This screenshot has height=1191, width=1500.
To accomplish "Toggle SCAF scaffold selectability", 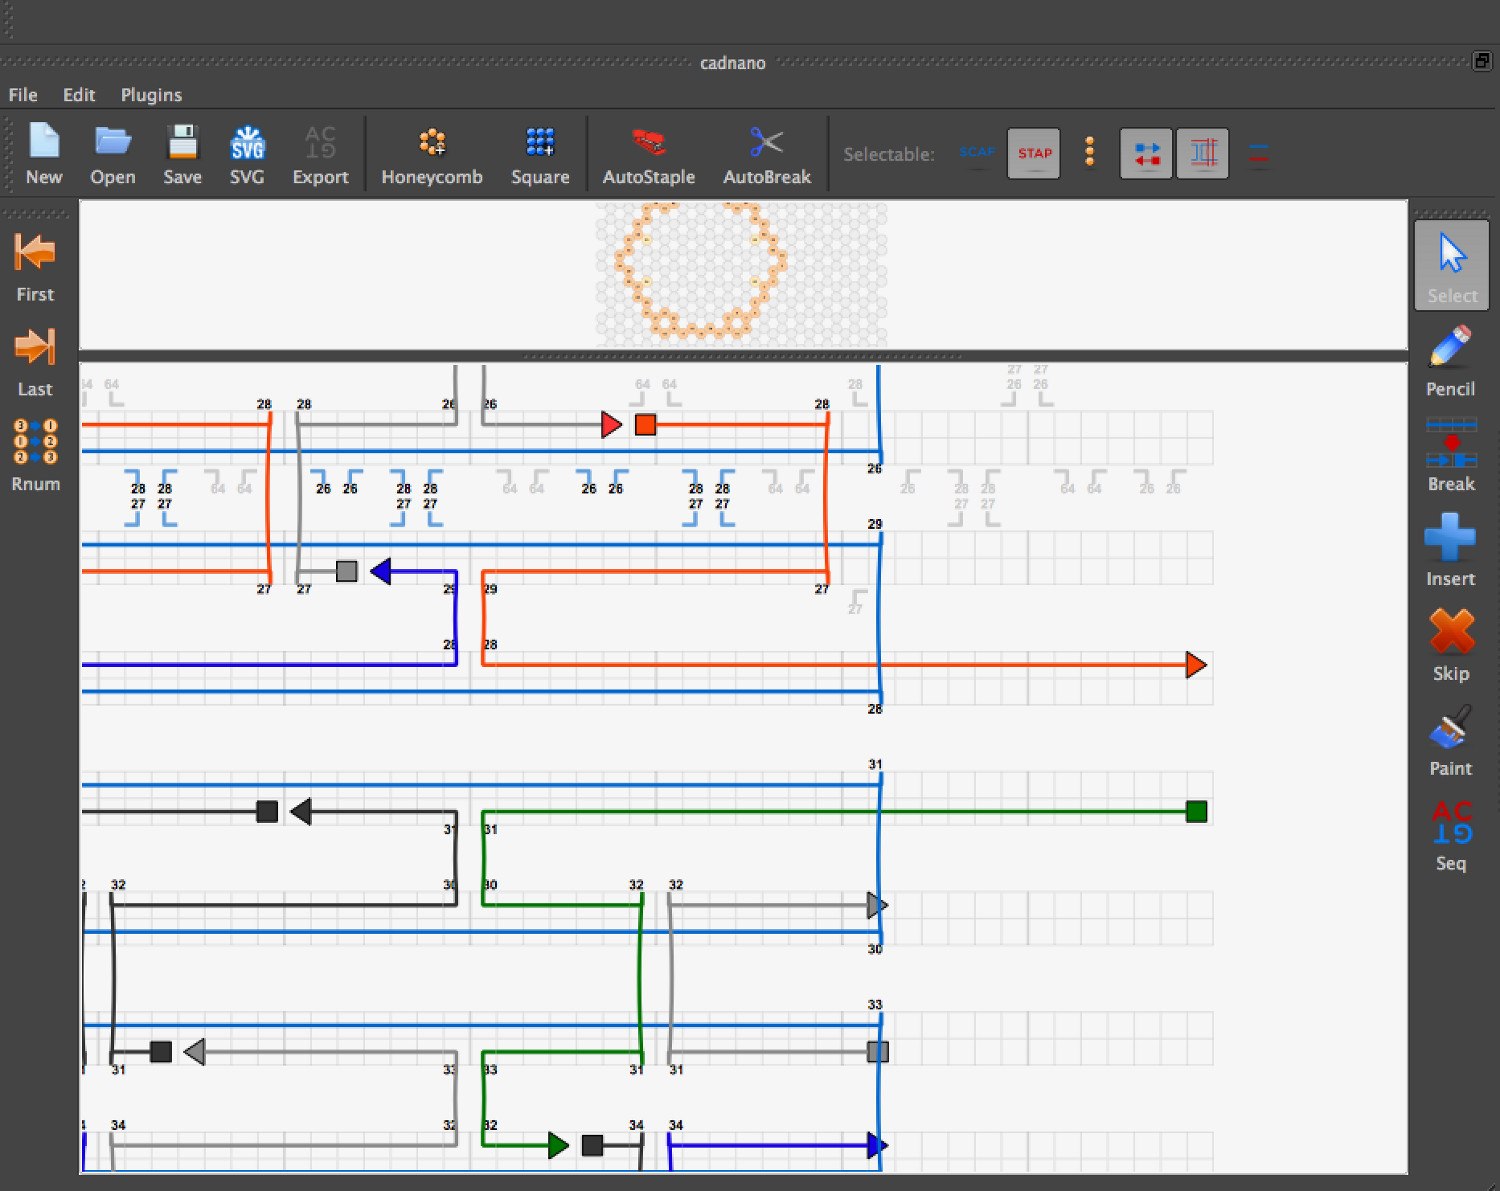I will (976, 153).
